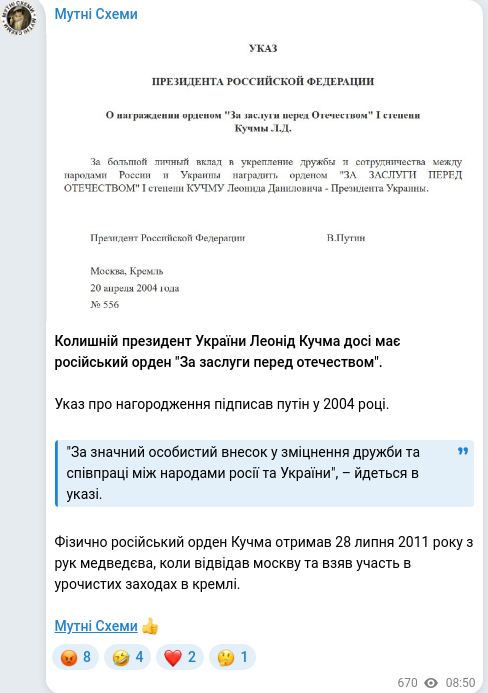This screenshot has height=693, width=488.
Task: Click the eye views icon next to 670
Action: click(431, 683)
